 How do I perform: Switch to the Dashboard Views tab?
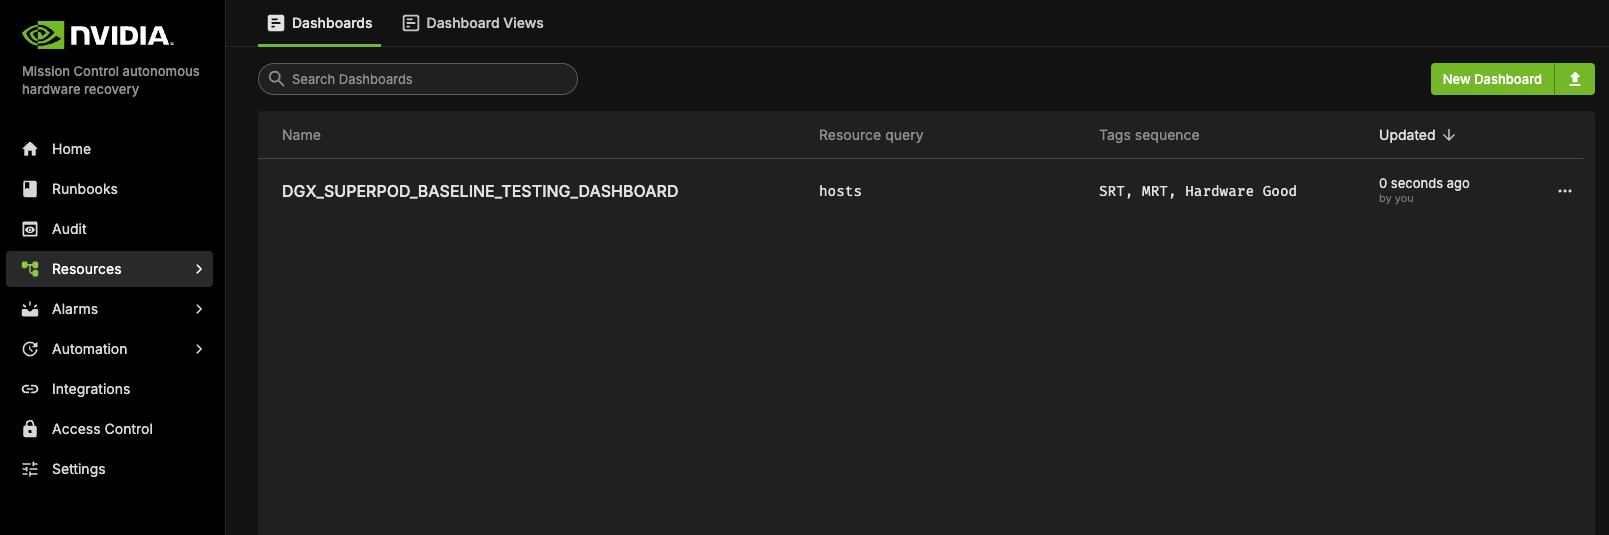tap(473, 23)
